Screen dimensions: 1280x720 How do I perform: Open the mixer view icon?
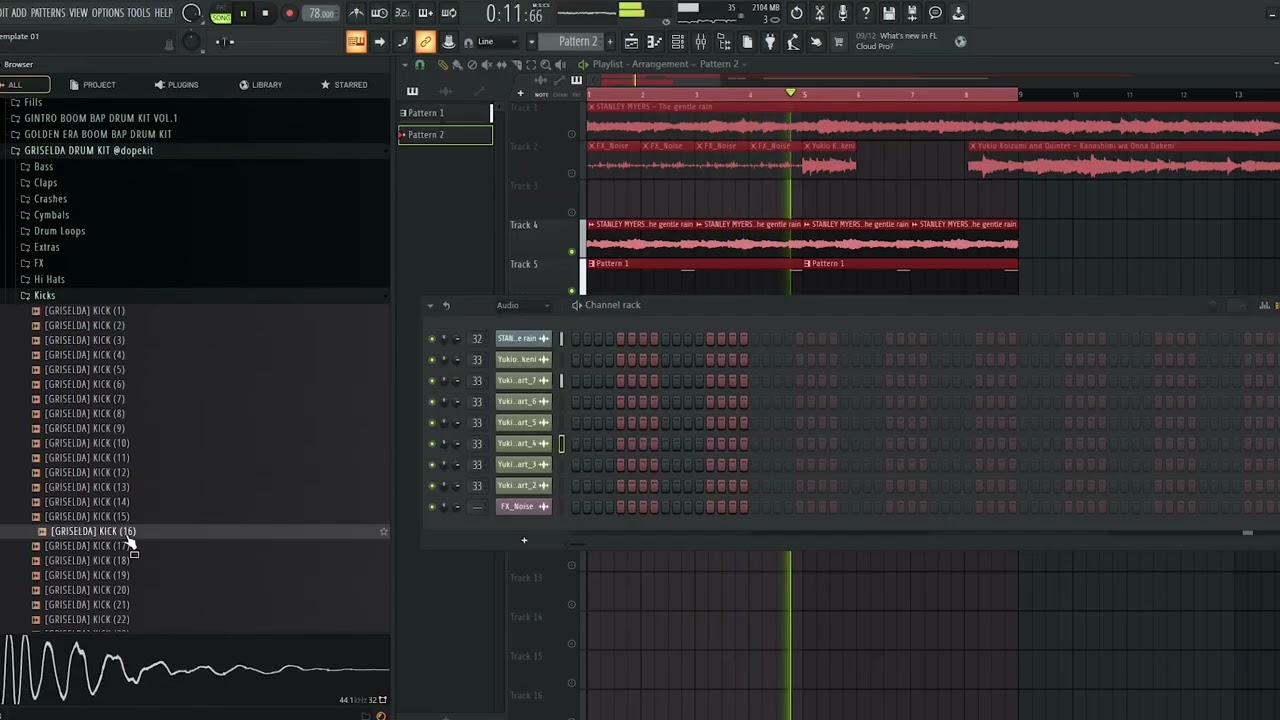pos(700,41)
